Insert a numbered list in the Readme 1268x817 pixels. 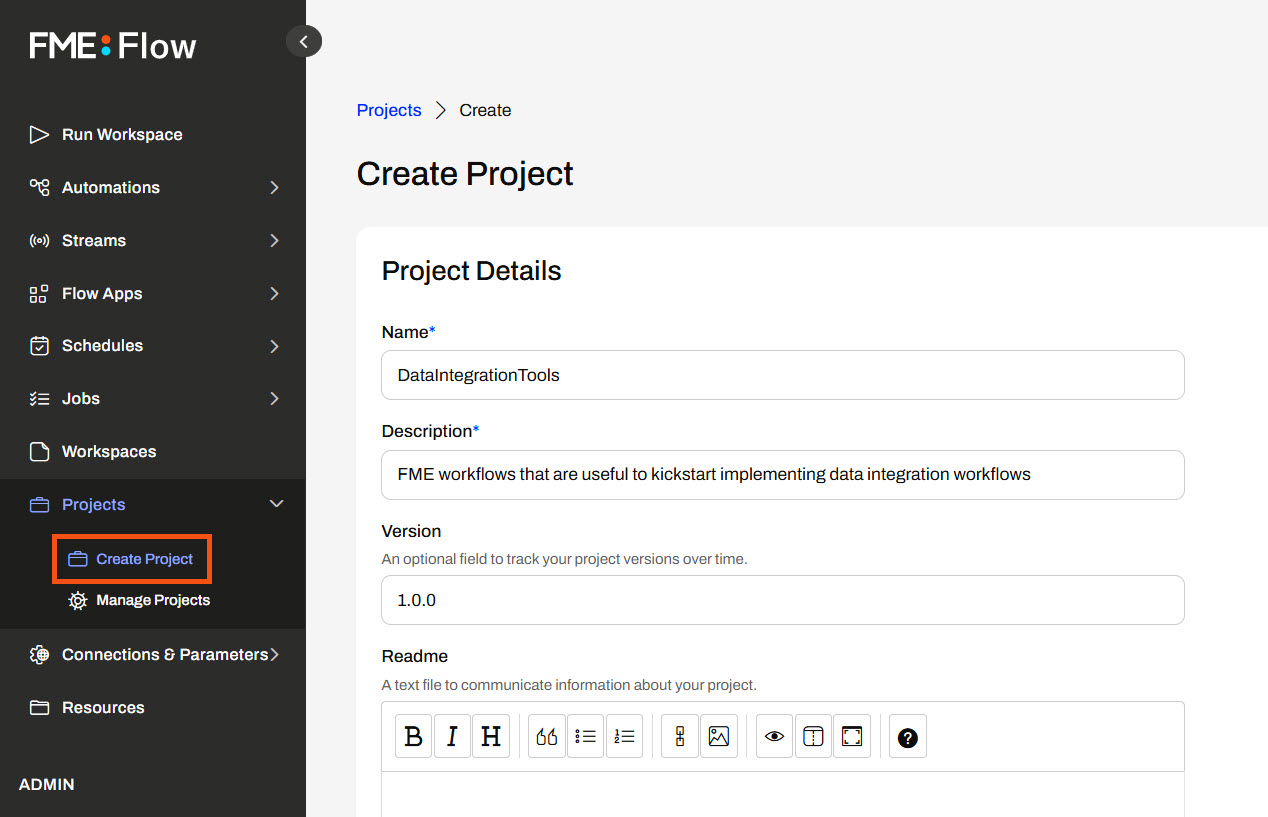(x=624, y=737)
